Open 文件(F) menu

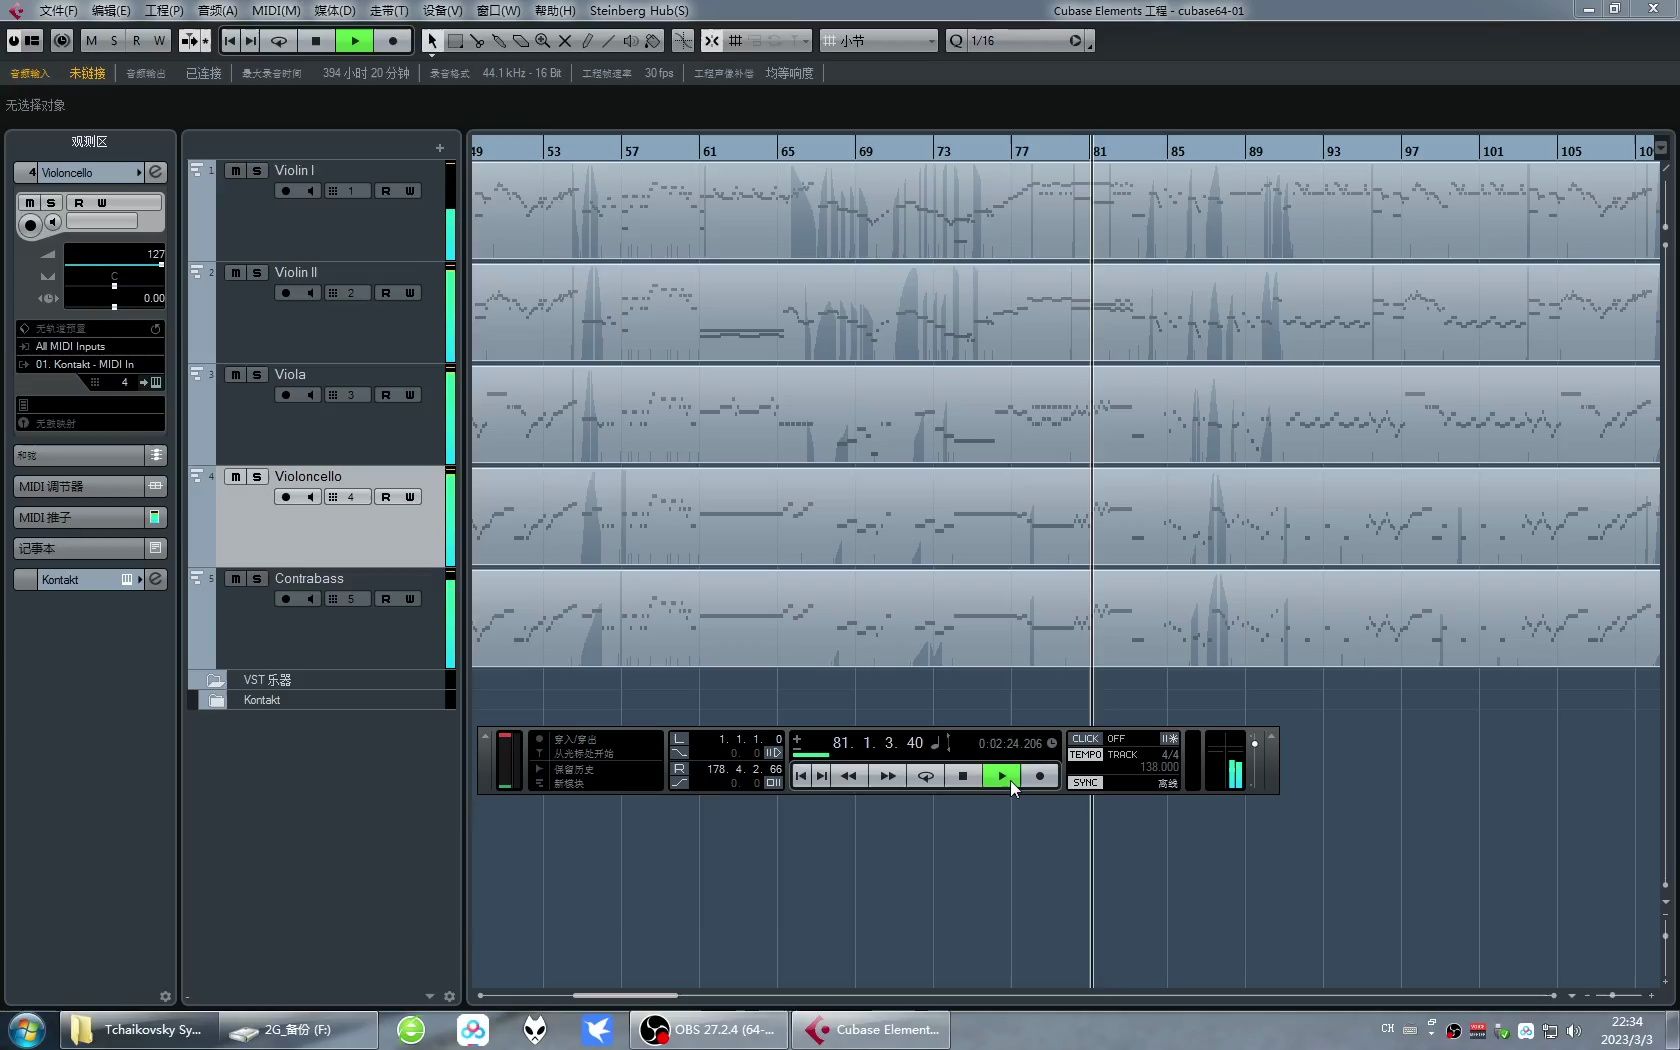[59, 11]
